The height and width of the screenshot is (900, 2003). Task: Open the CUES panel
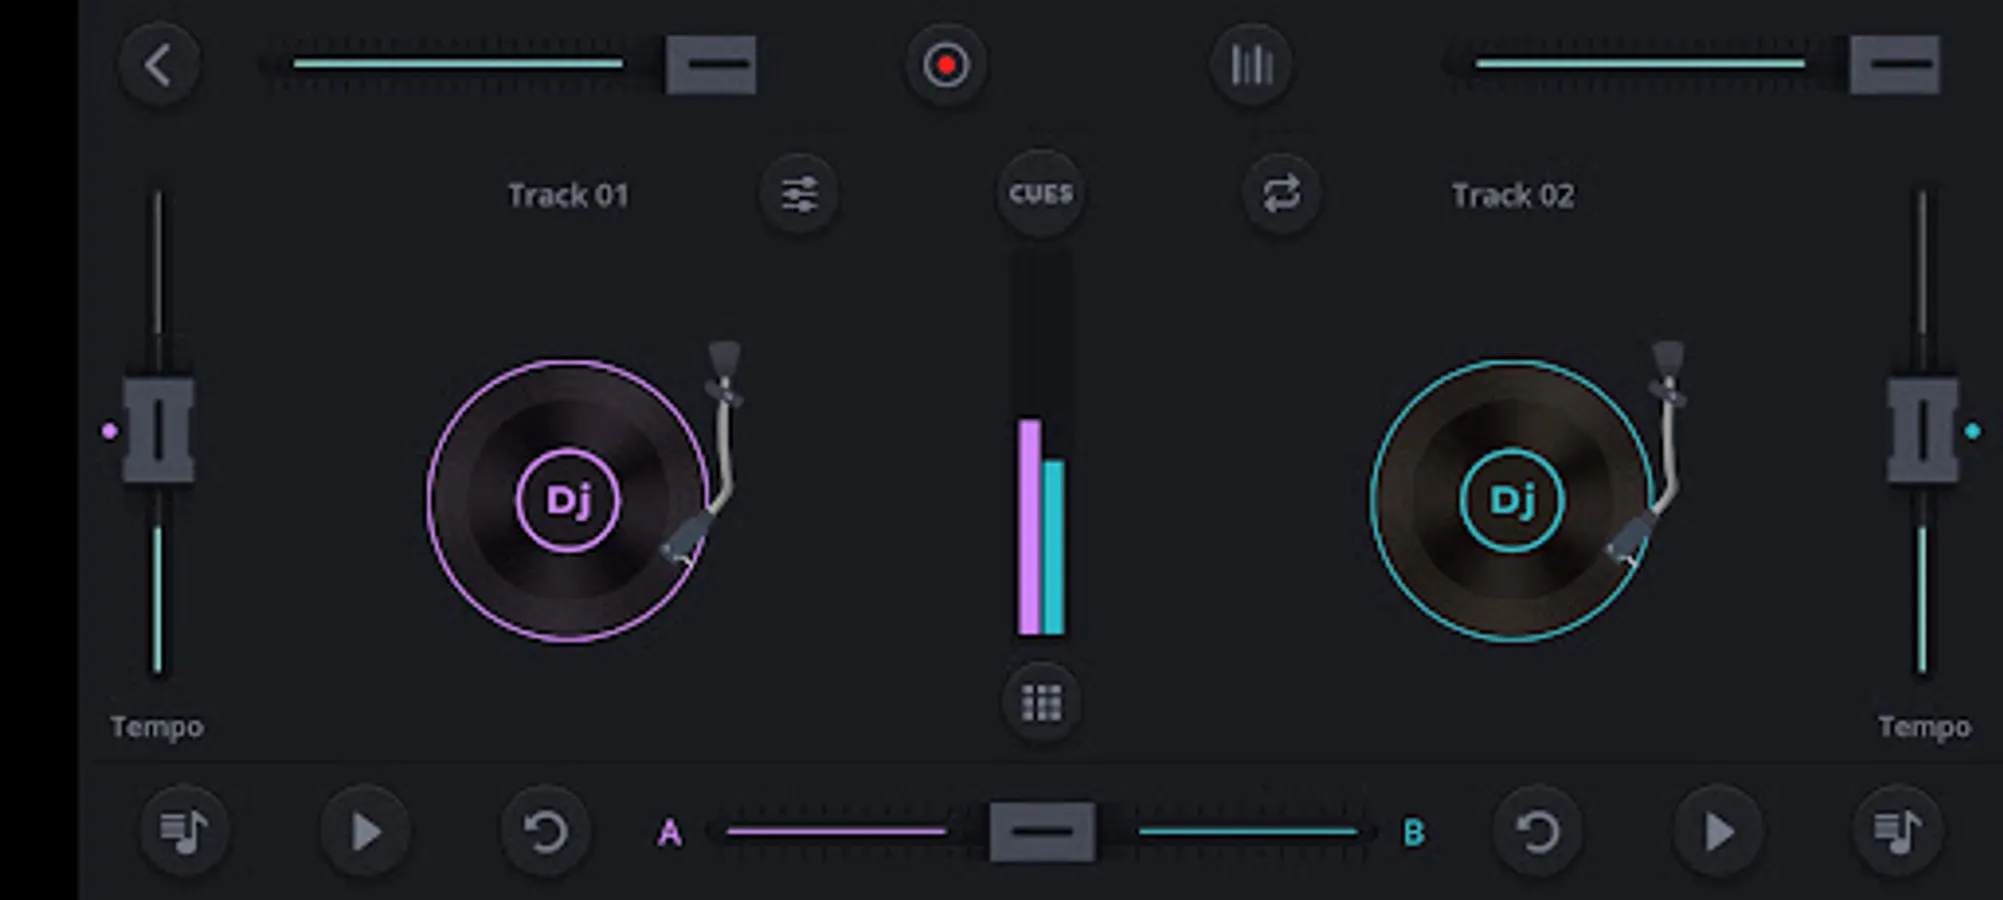click(x=1041, y=194)
